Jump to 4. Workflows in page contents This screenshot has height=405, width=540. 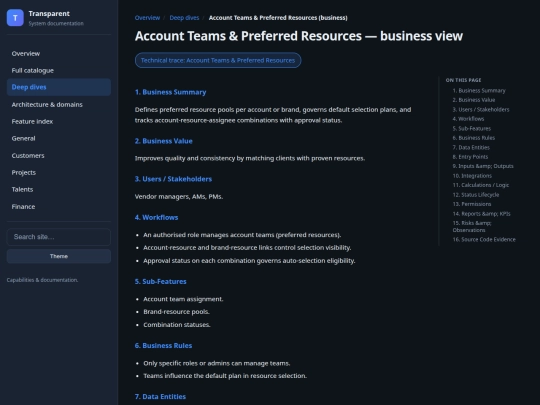(x=468, y=119)
